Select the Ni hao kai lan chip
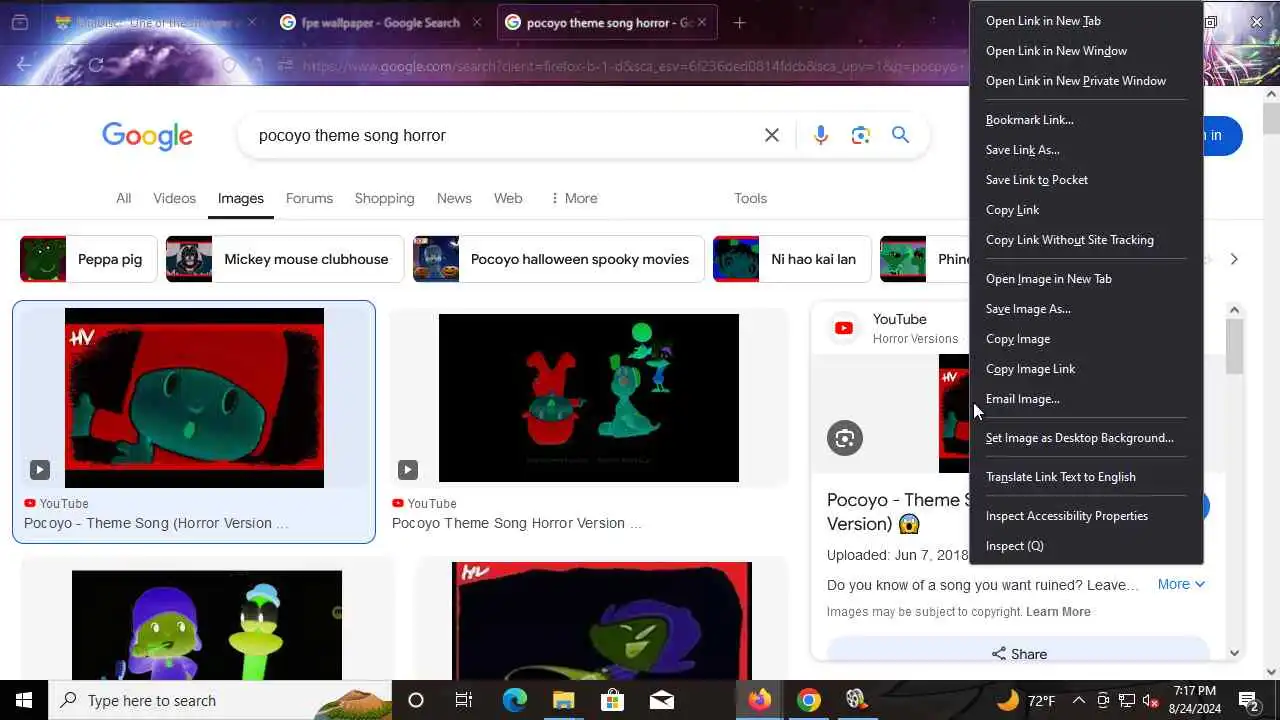Image resolution: width=1280 pixels, height=720 pixels. pyautogui.click(x=791, y=259)
